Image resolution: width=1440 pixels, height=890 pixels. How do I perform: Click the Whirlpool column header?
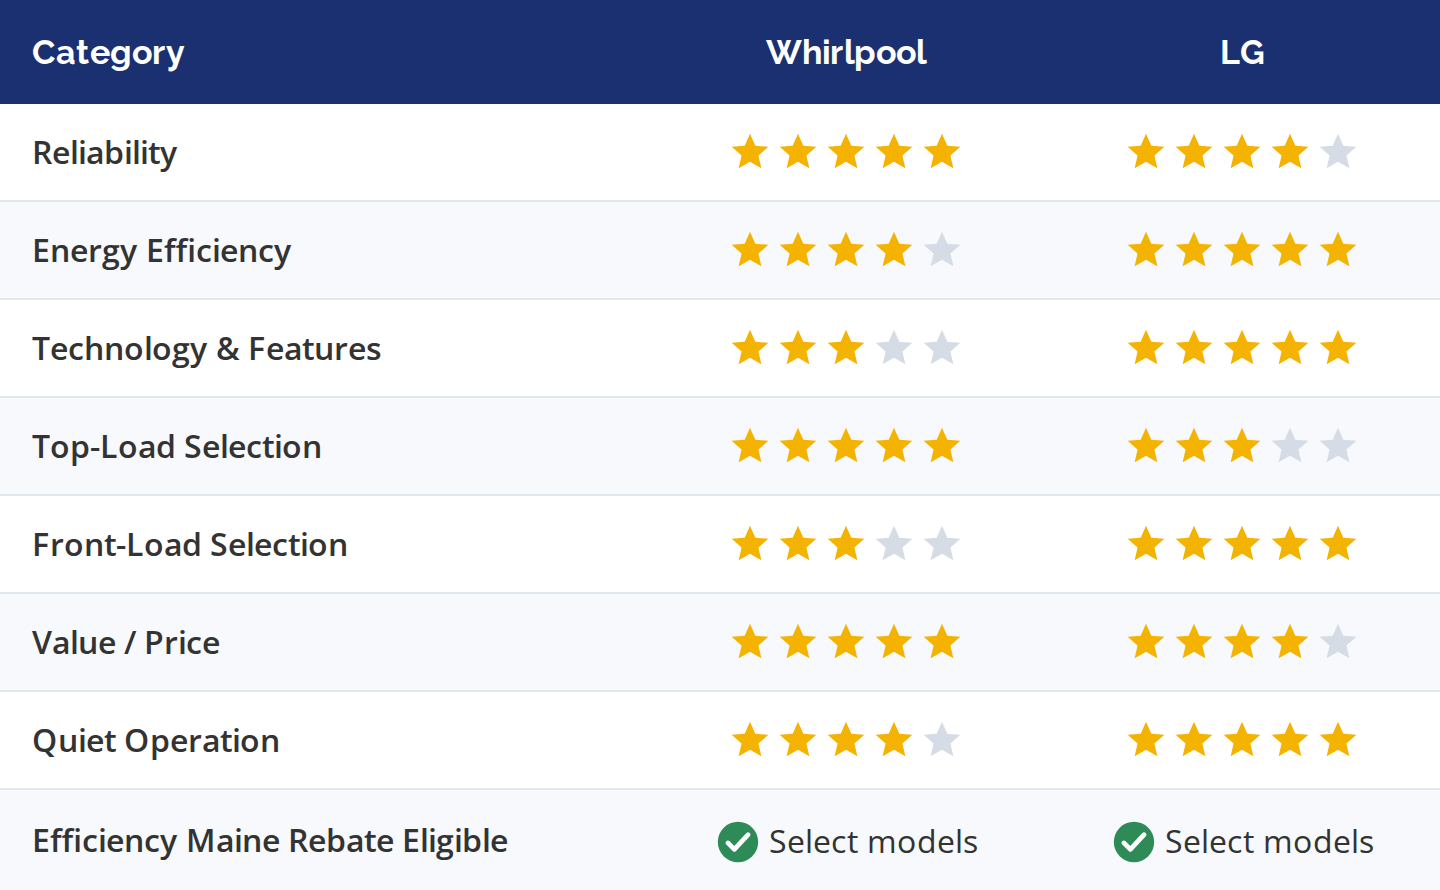point(846,53)
